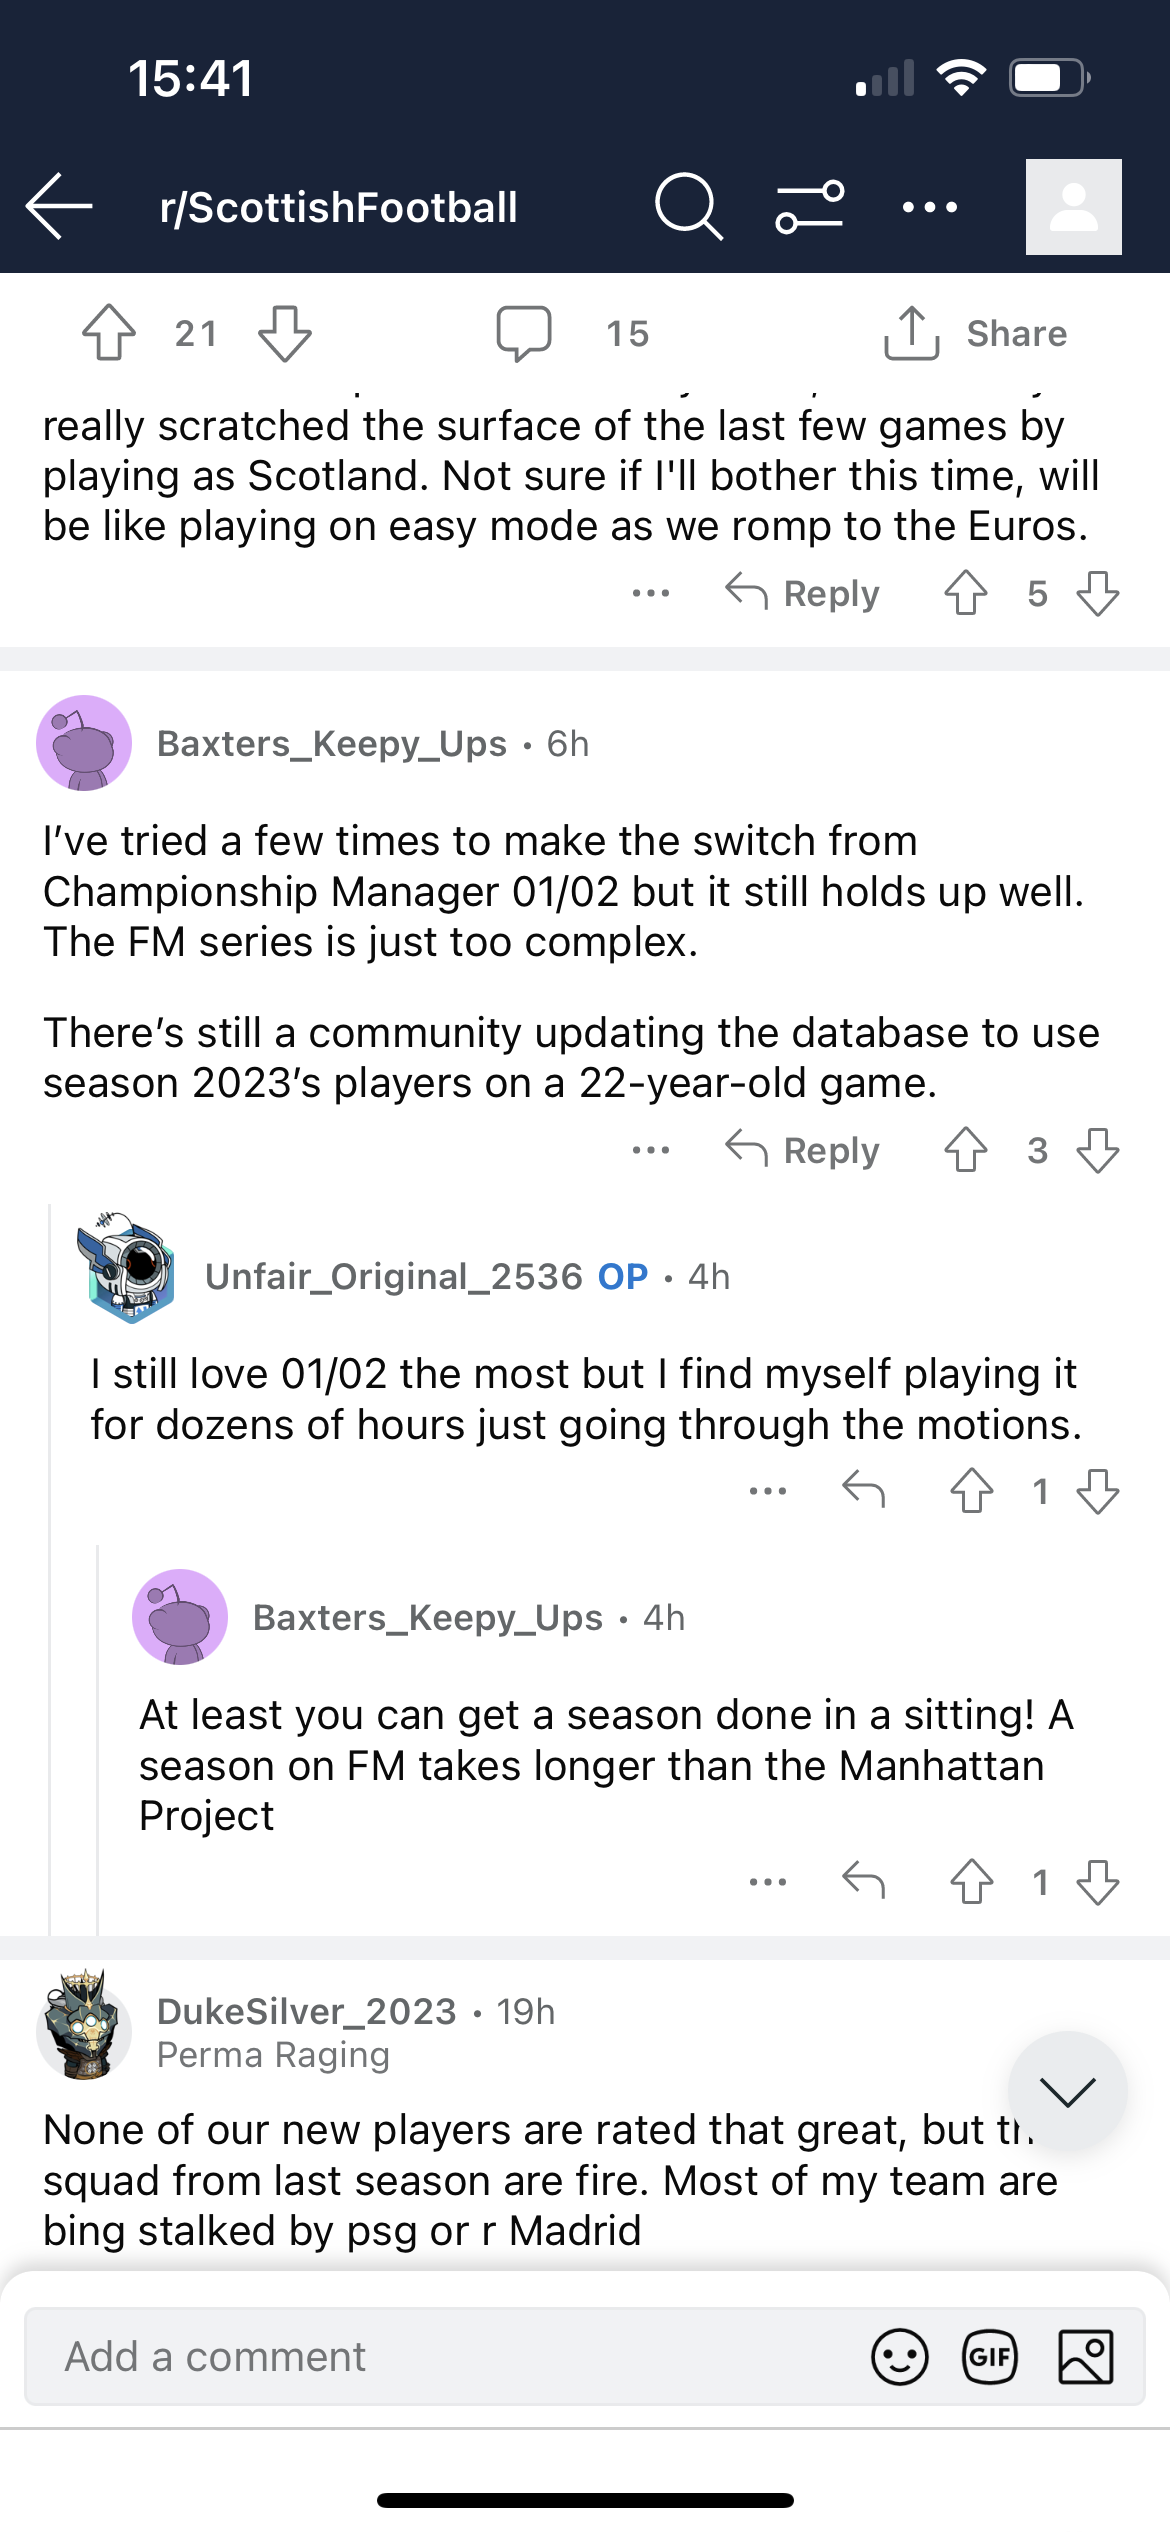Insert an emoji in the comment box

900,2357
